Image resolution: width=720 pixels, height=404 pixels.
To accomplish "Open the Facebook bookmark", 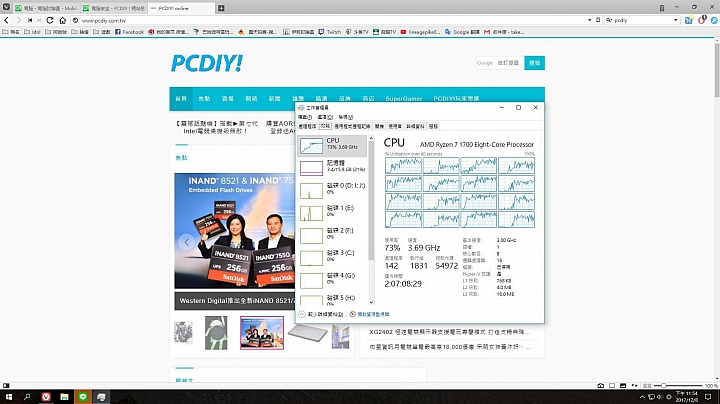I will [x=129, y=32].
